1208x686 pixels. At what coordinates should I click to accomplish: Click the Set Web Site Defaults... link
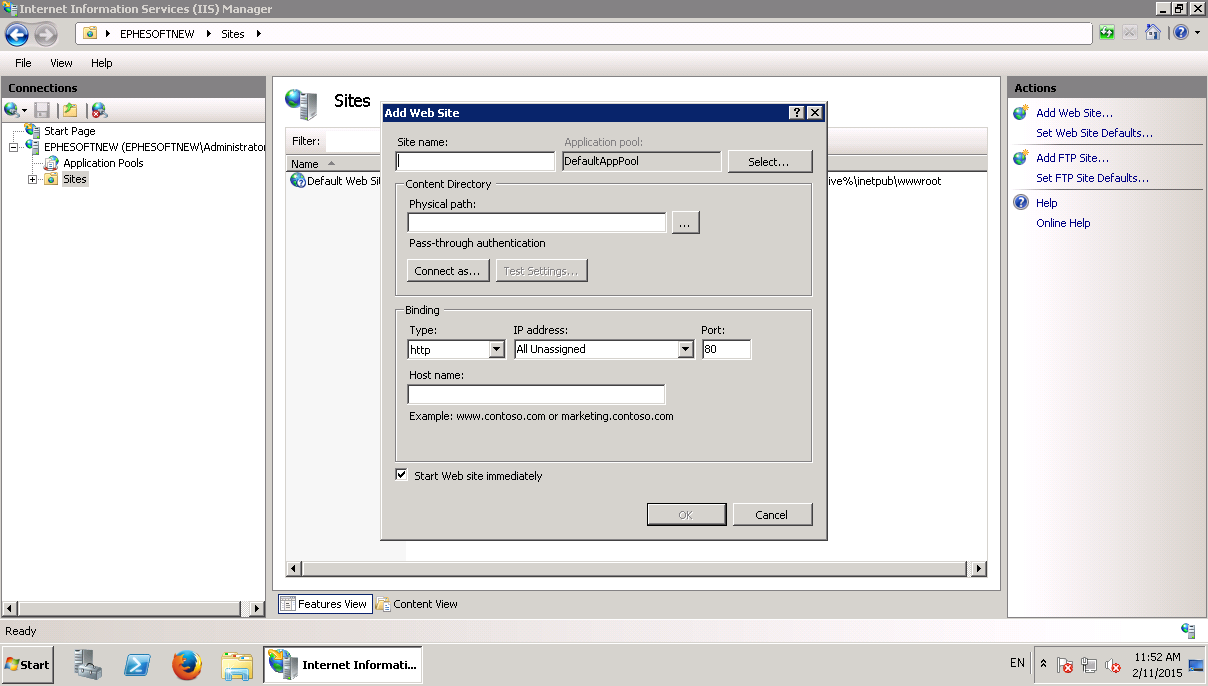pyautogui.click(x=1094, y=133)
